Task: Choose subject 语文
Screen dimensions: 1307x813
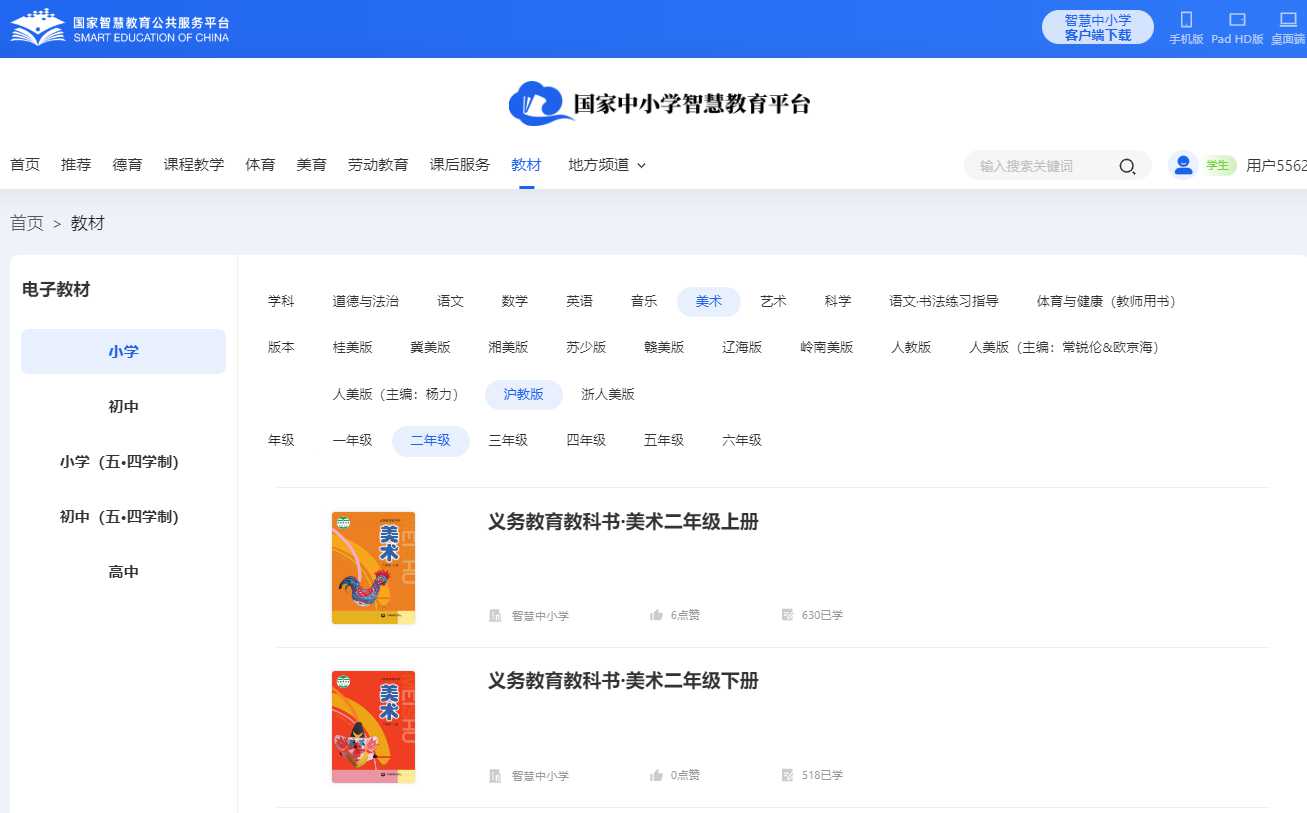Action: pos(450,301)
